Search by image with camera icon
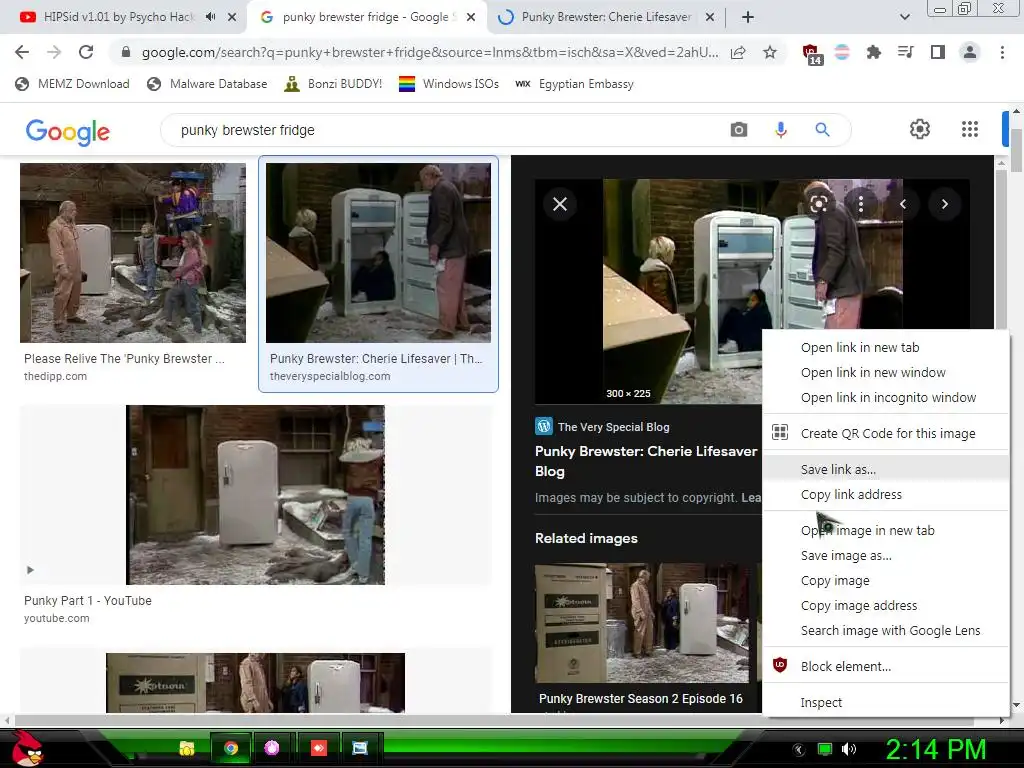This screenshot has width=1024, height=768. 739,130
